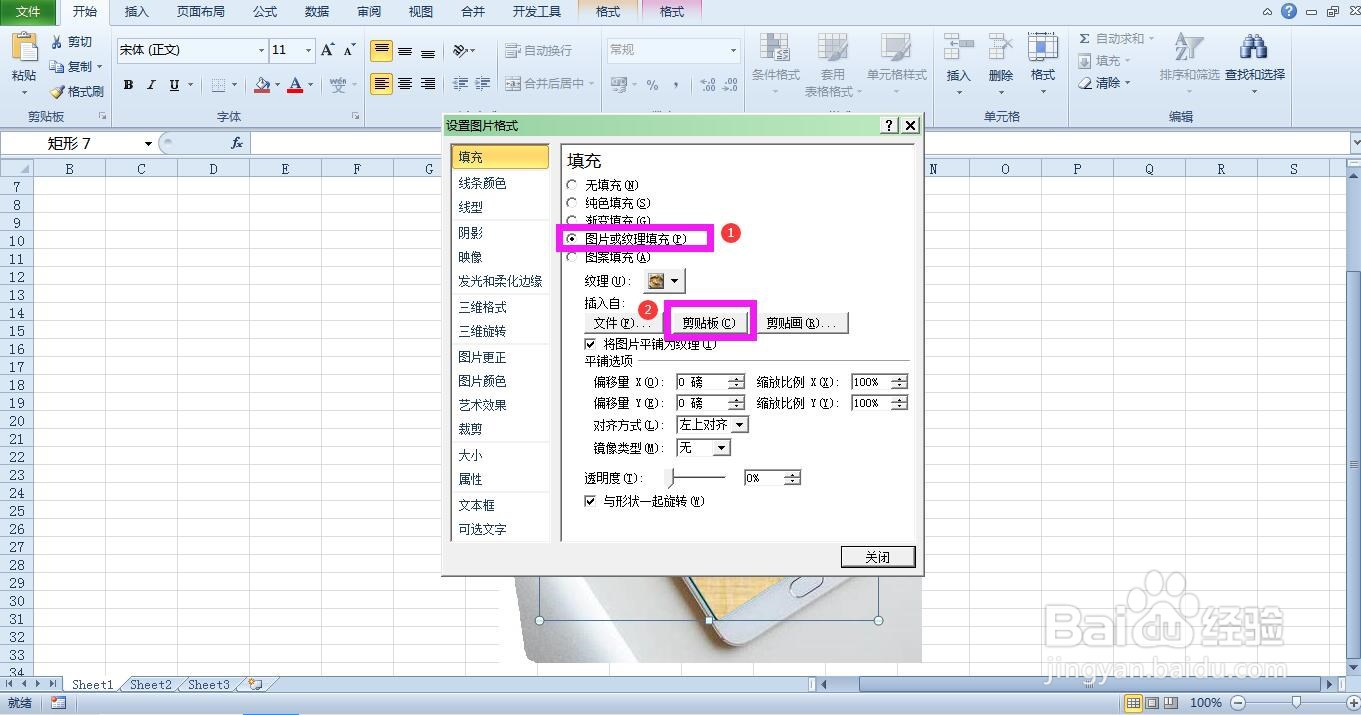Image resolution: width=1361 pixels, height=715 pixels.
Task: Switch to the 插入 ribbon tab
Action: (136, 12)
